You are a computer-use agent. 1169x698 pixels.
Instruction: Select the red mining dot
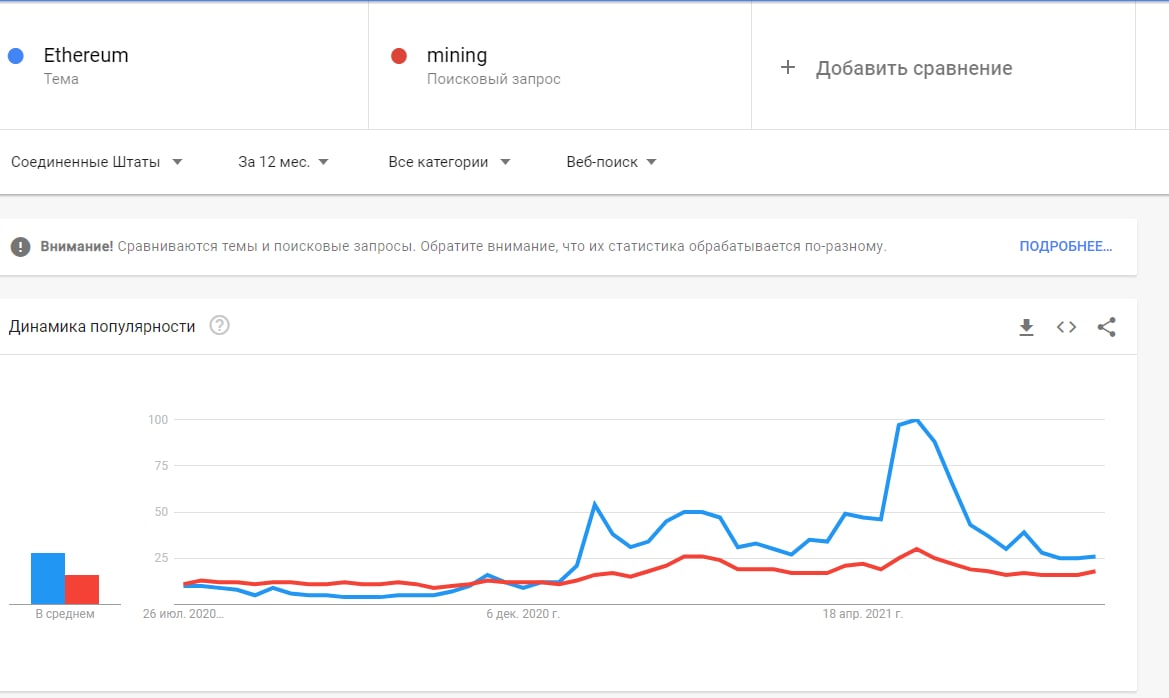coord(399,56)
